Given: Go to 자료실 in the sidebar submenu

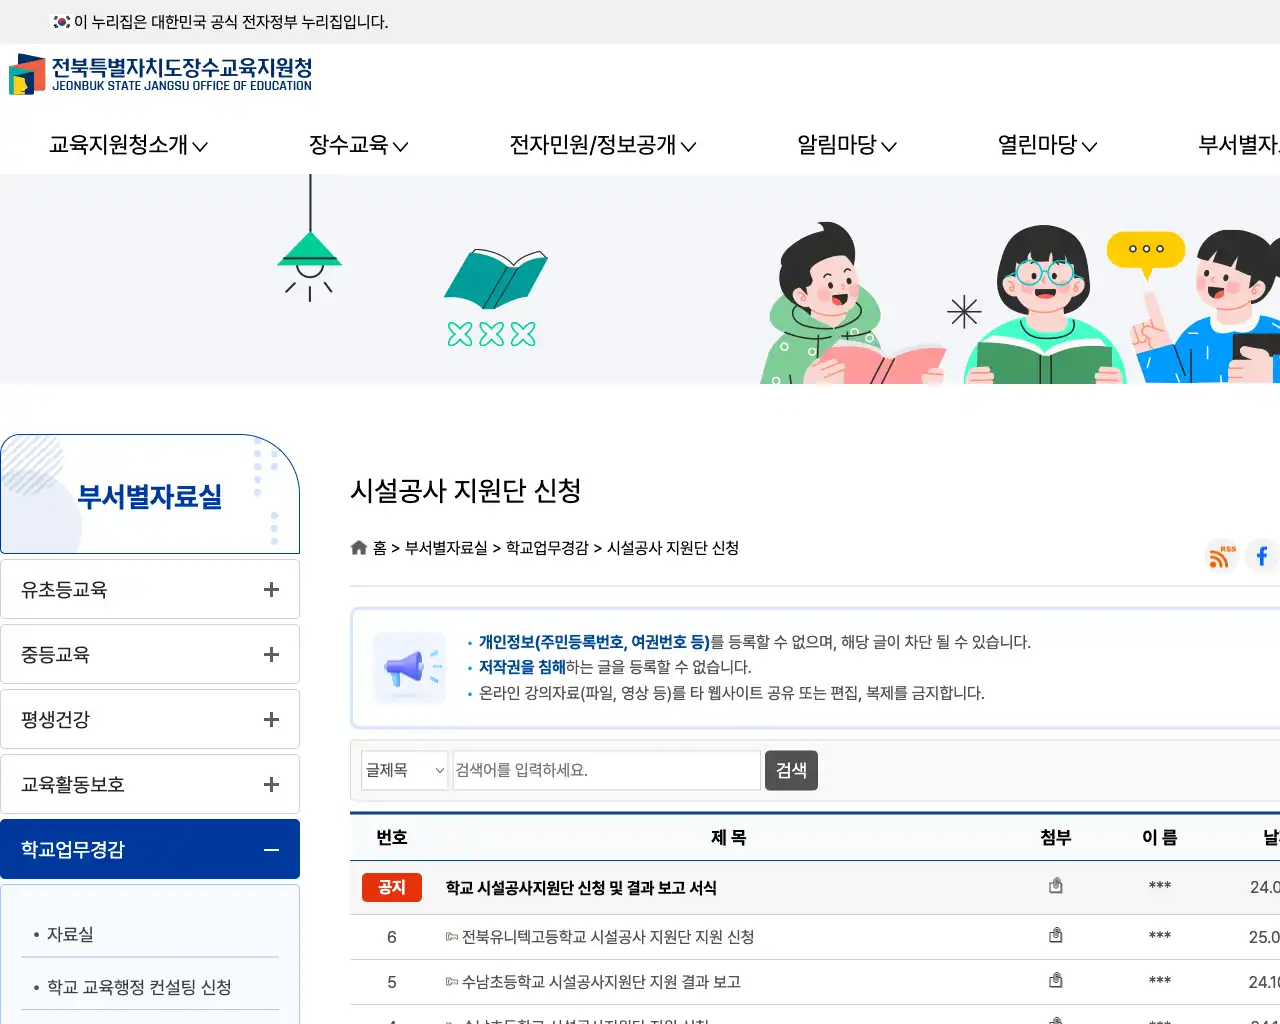Looking at the screenshot, I should [70, 934].
